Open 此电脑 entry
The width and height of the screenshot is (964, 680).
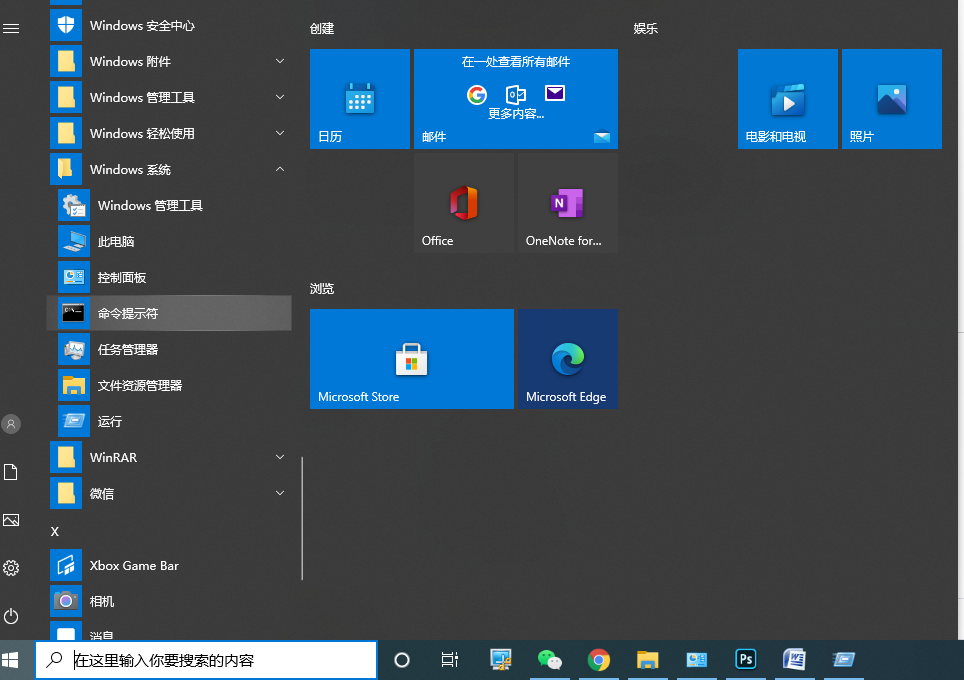(169, 242)
